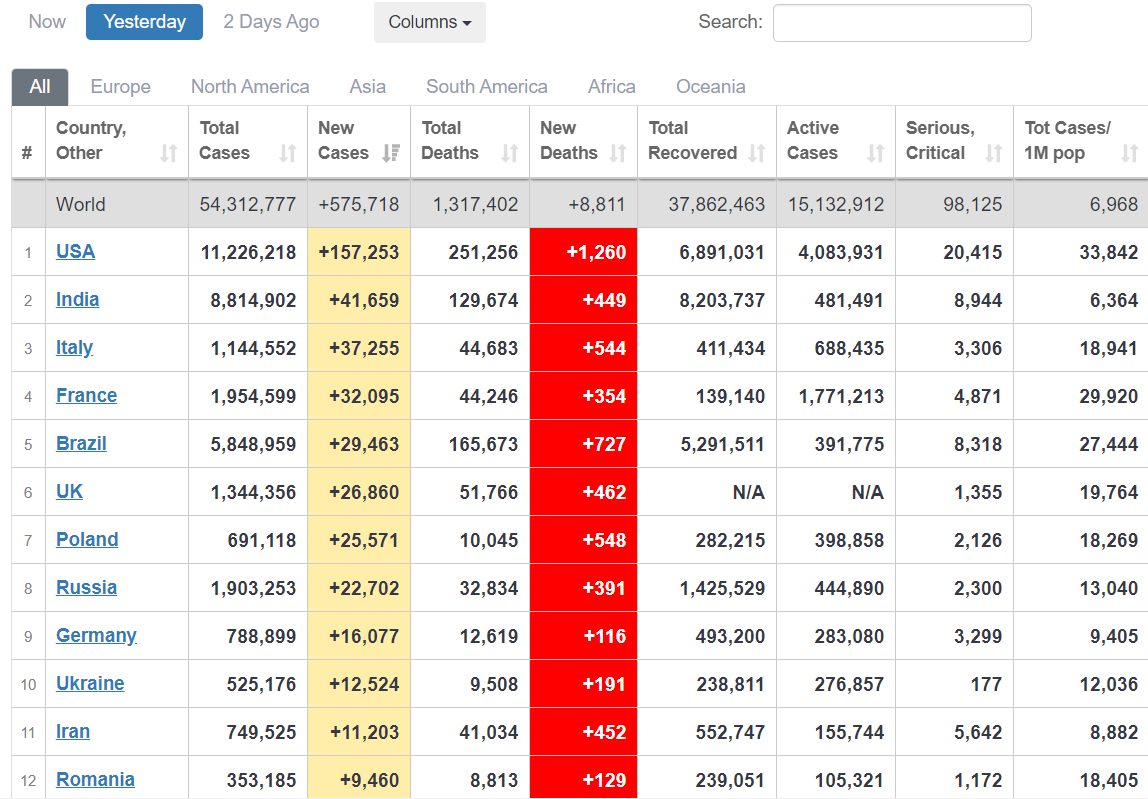Select the Asia continent tab
1148x799 pixels.
click(x=367, y=87)
